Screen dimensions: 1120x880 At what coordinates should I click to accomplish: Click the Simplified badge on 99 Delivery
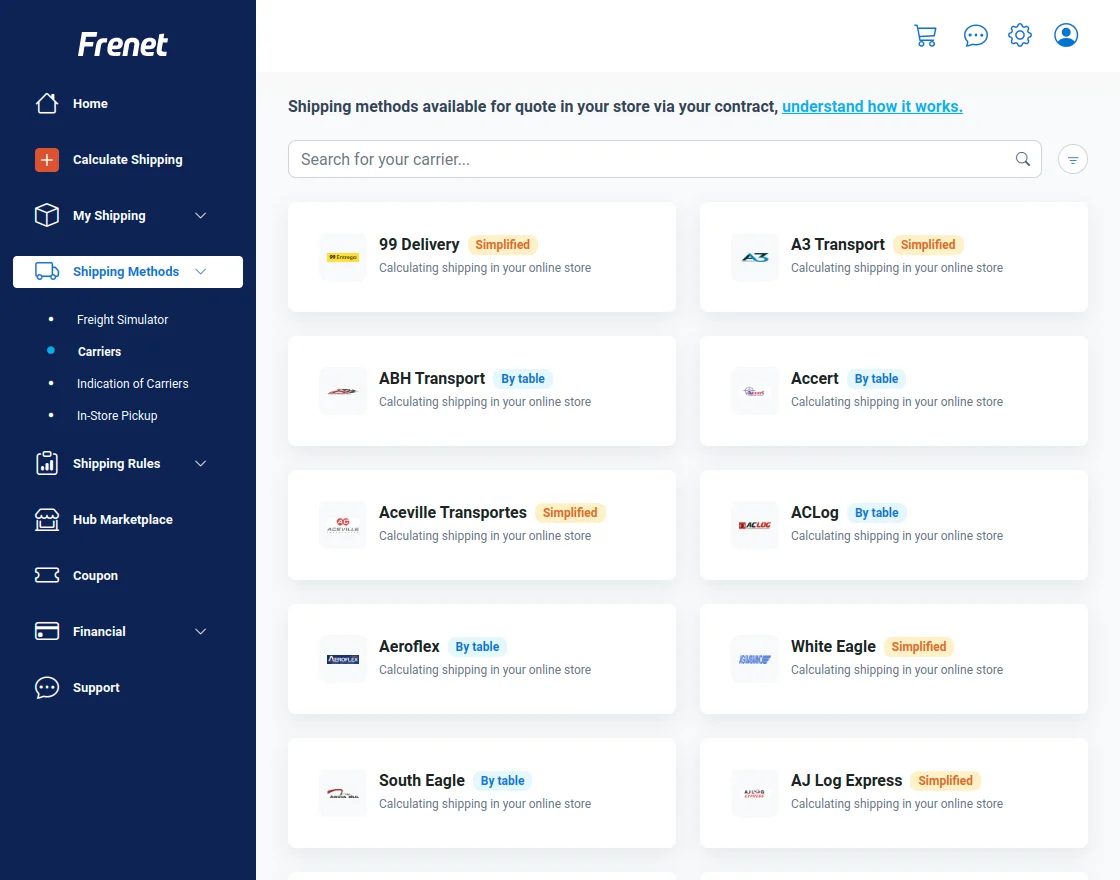point(503,244)
